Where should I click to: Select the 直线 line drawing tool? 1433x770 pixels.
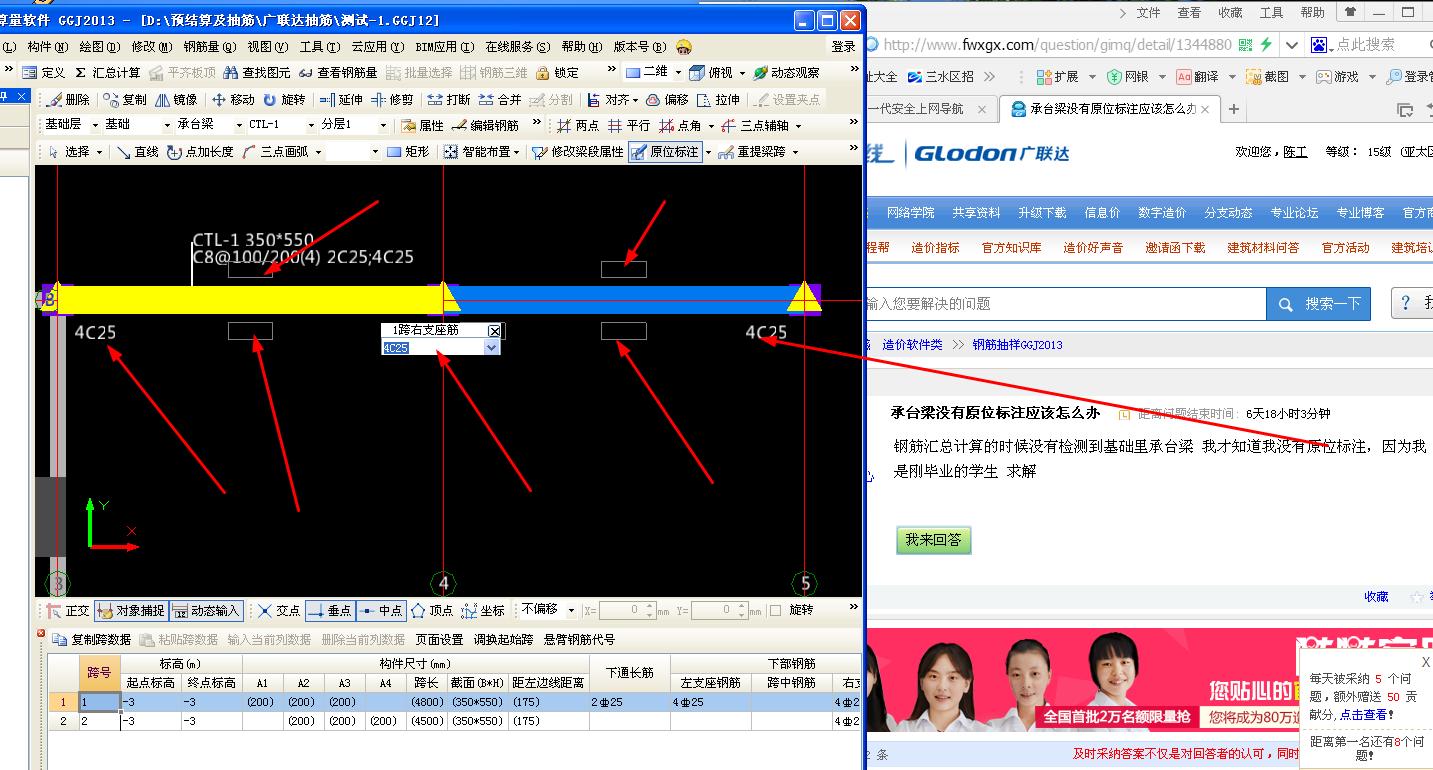(x=137, y=152)
